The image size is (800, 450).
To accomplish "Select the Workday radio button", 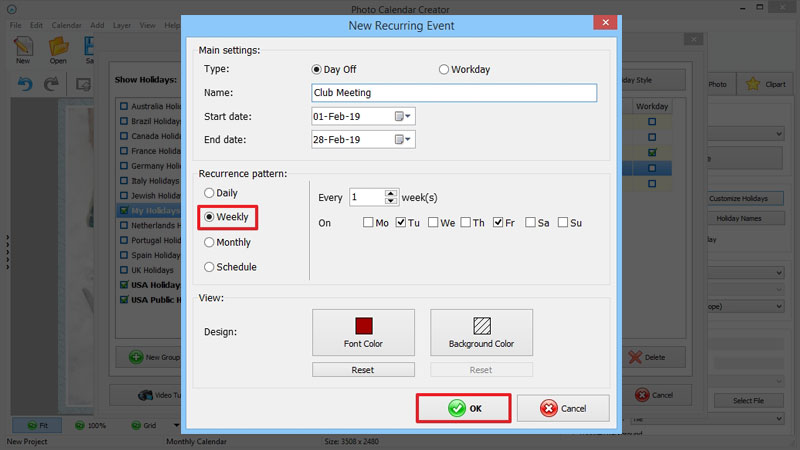I will click(444, 69).
